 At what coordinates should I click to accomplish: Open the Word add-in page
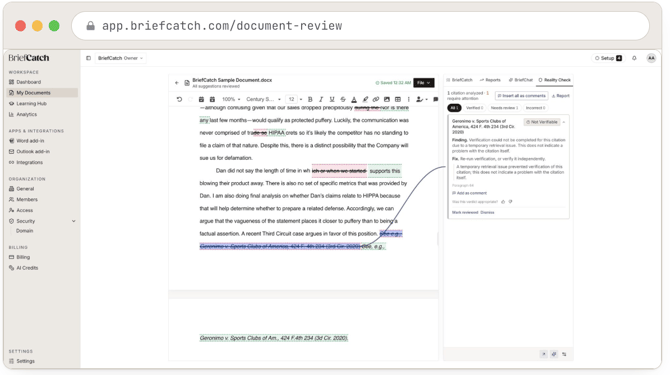[43, 141]
